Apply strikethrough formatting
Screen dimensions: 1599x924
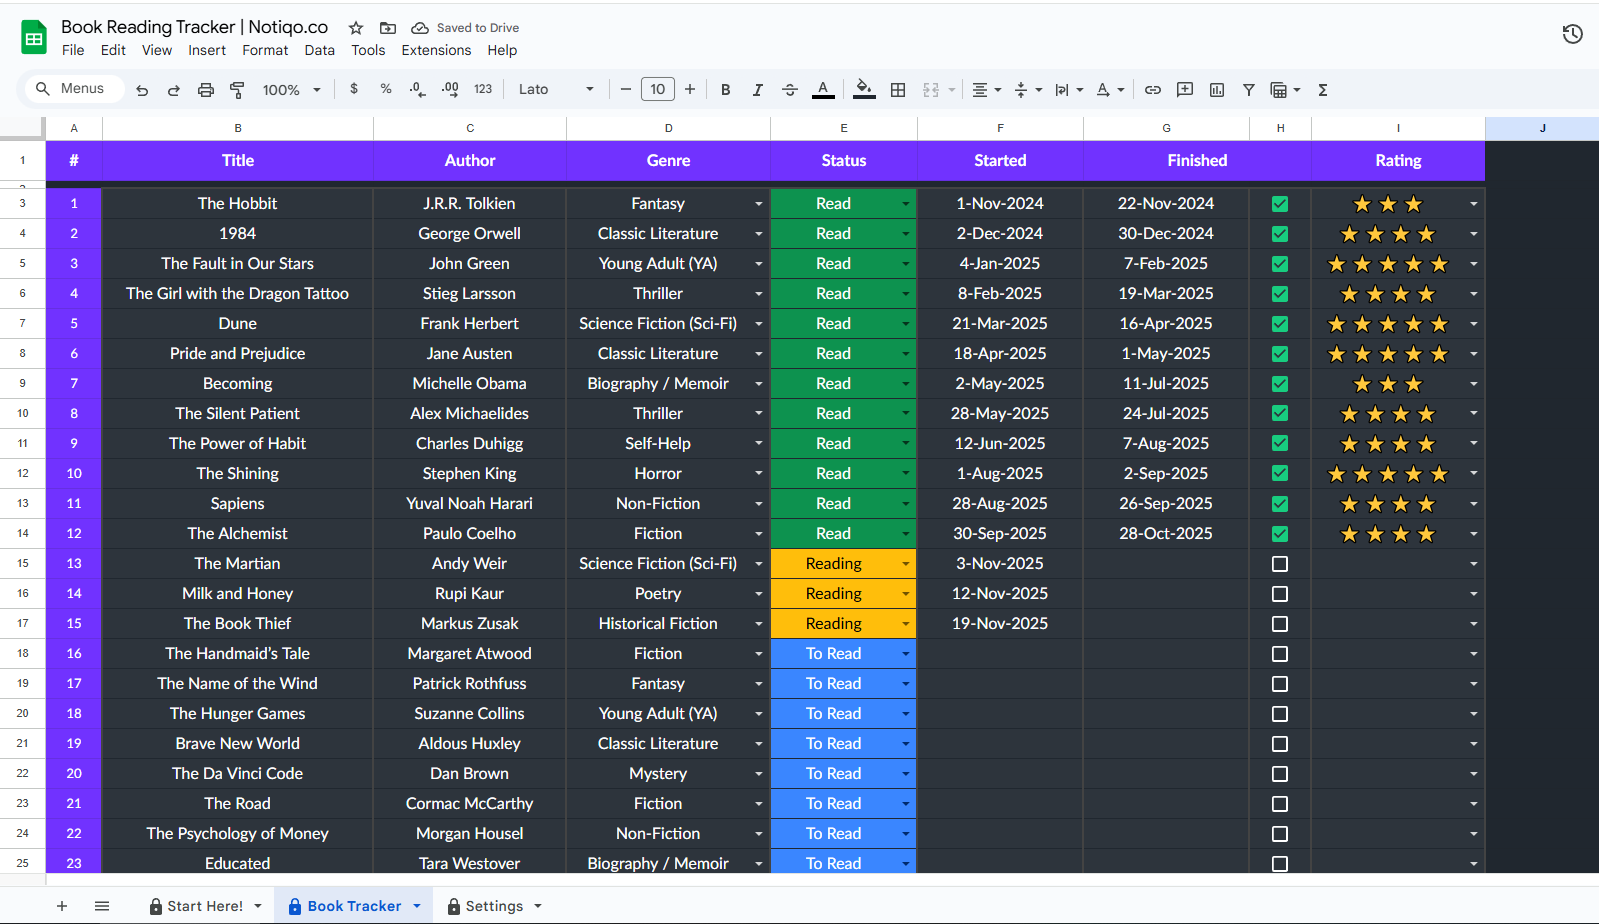pyautogui.click(x=789, y=90)
